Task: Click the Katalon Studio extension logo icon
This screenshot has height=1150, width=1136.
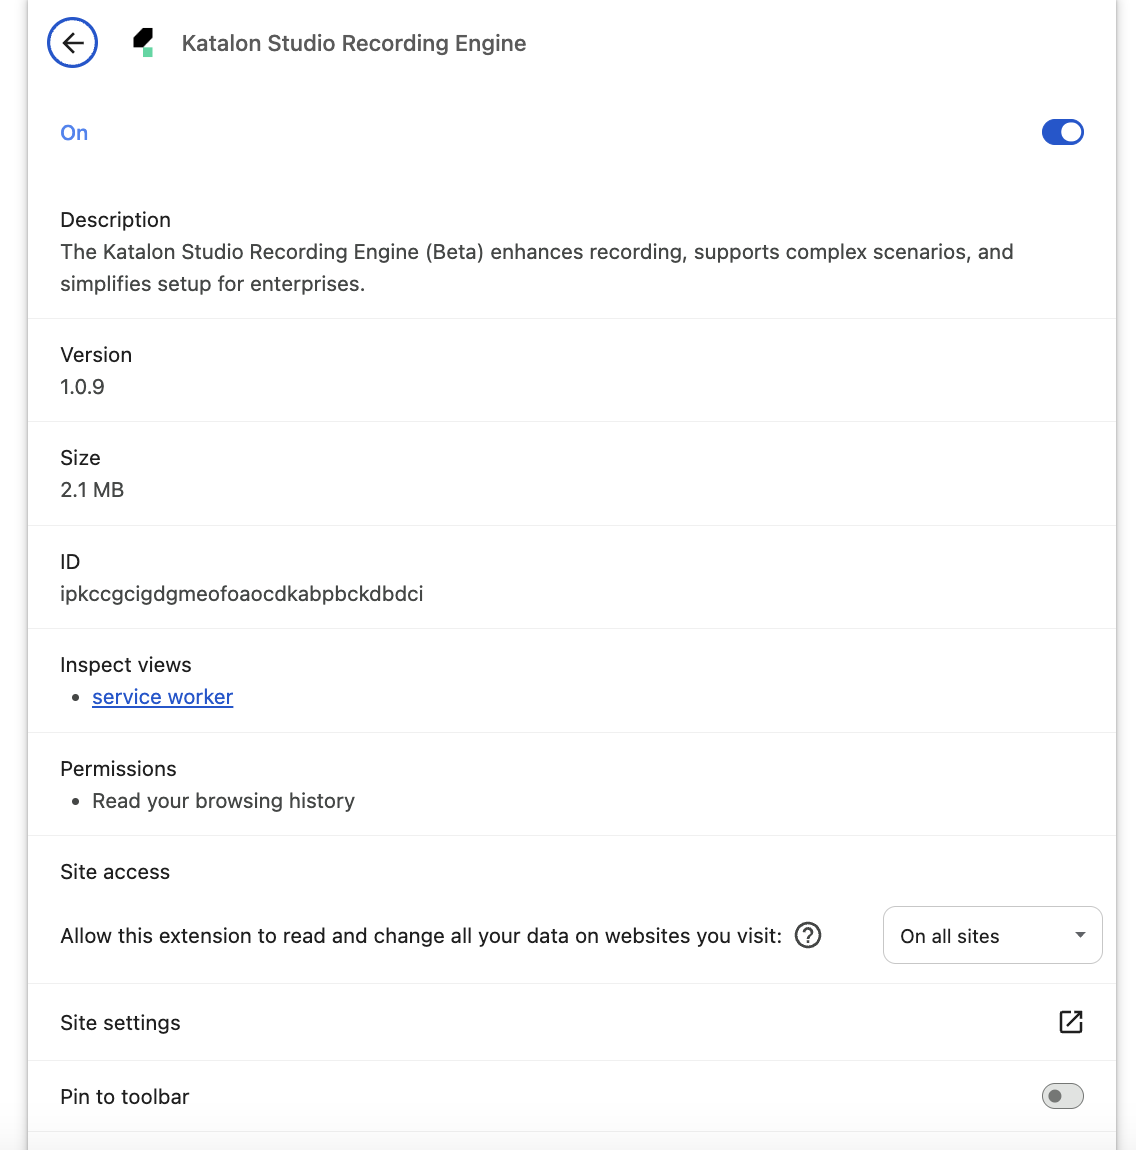Action: click(144, 43)
